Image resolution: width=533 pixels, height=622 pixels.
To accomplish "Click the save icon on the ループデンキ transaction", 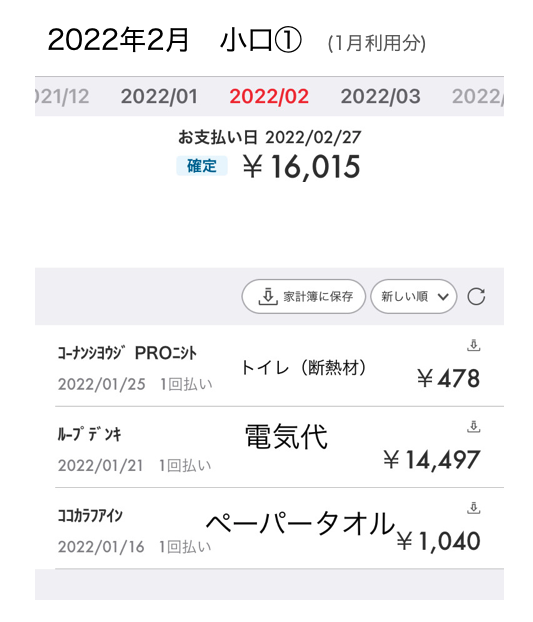I will [474, 427].
